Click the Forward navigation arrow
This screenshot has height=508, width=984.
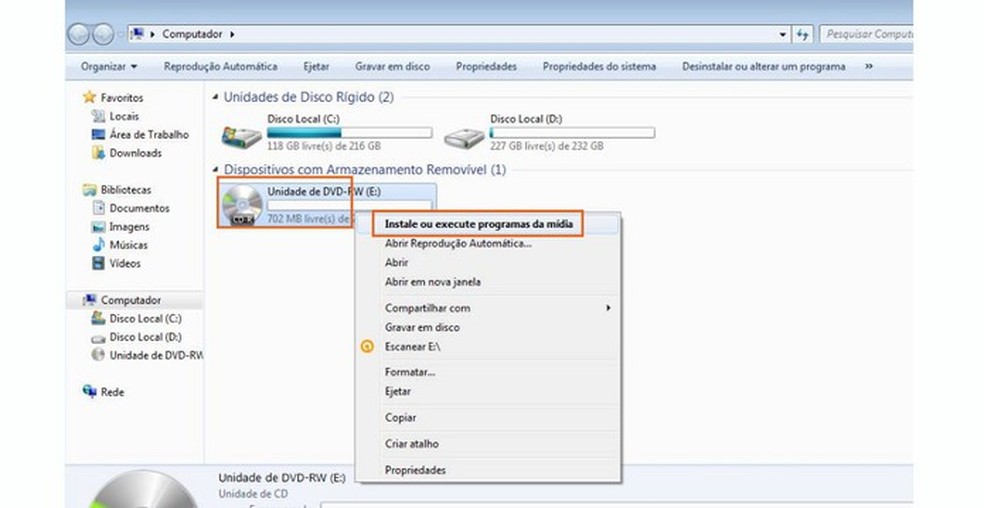[x=103, y=34]
